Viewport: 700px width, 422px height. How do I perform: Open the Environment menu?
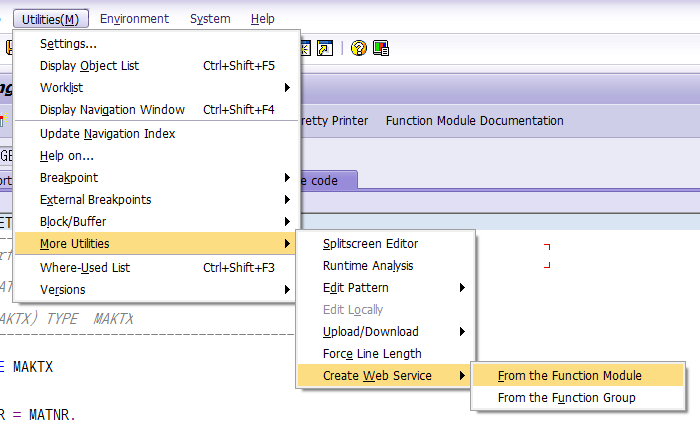point(134,19)
